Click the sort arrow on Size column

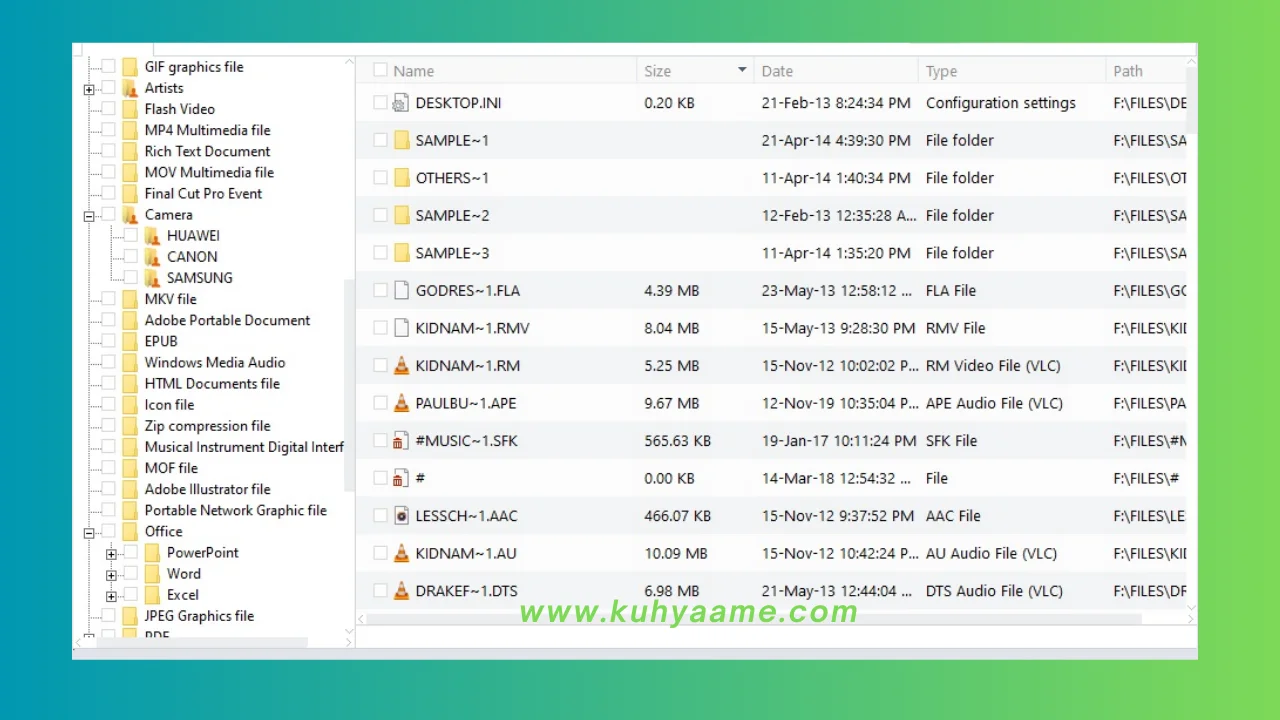click(x=742, y=70)
